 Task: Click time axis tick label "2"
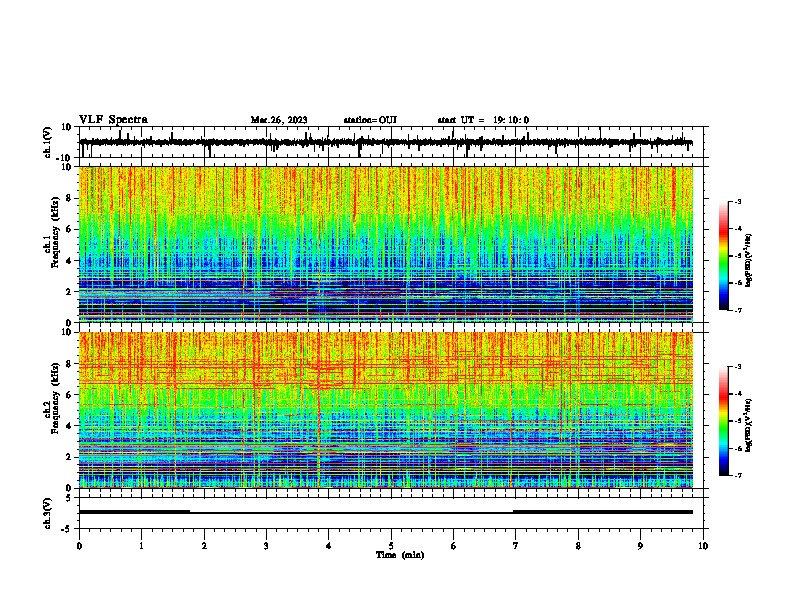point(204,546)
